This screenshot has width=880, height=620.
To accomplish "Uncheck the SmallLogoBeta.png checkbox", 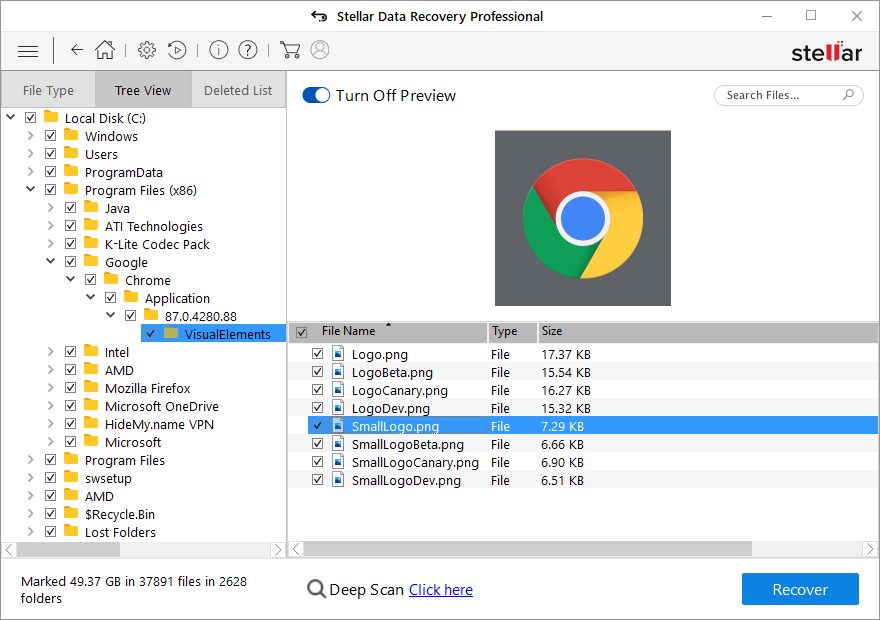I will [x=318, y=444].
